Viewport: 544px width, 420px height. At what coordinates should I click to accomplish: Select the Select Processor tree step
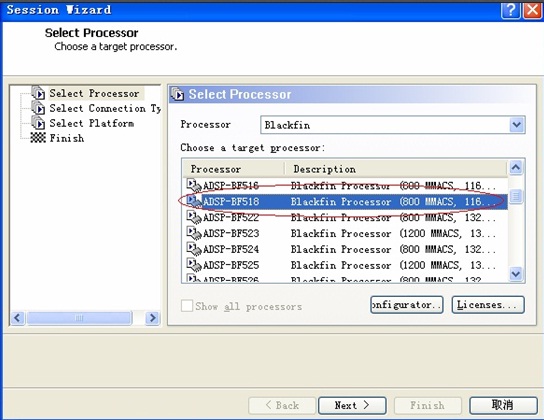(94, 93)
